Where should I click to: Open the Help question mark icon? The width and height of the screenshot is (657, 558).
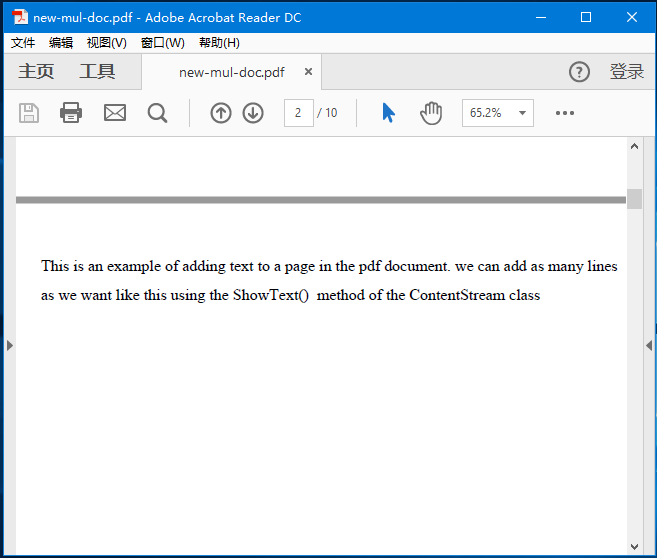click(x=579, y=72)
